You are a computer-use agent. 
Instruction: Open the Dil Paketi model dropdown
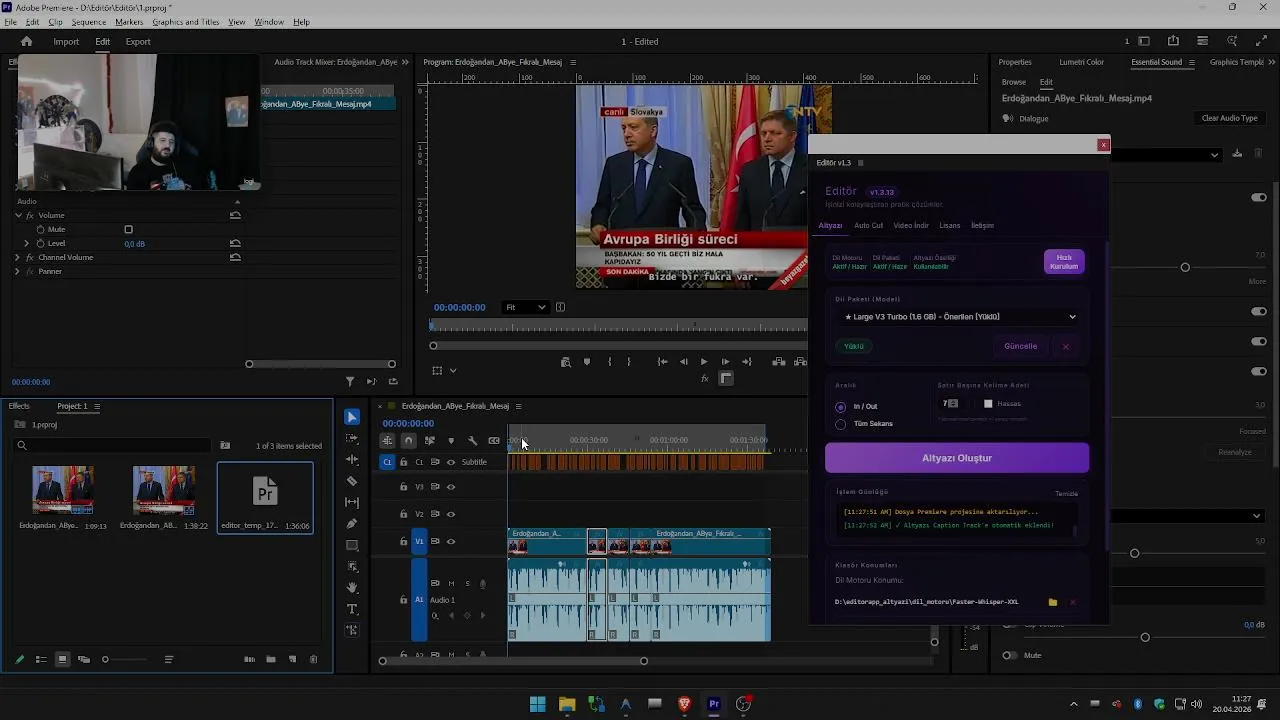[x=958, y=317]
